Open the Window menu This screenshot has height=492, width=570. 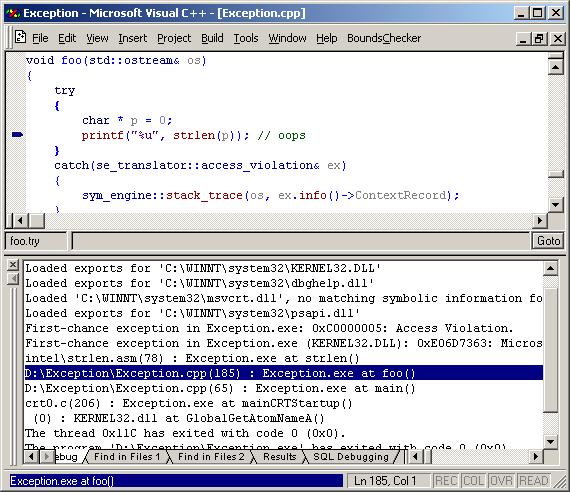(x=287, y=38)
